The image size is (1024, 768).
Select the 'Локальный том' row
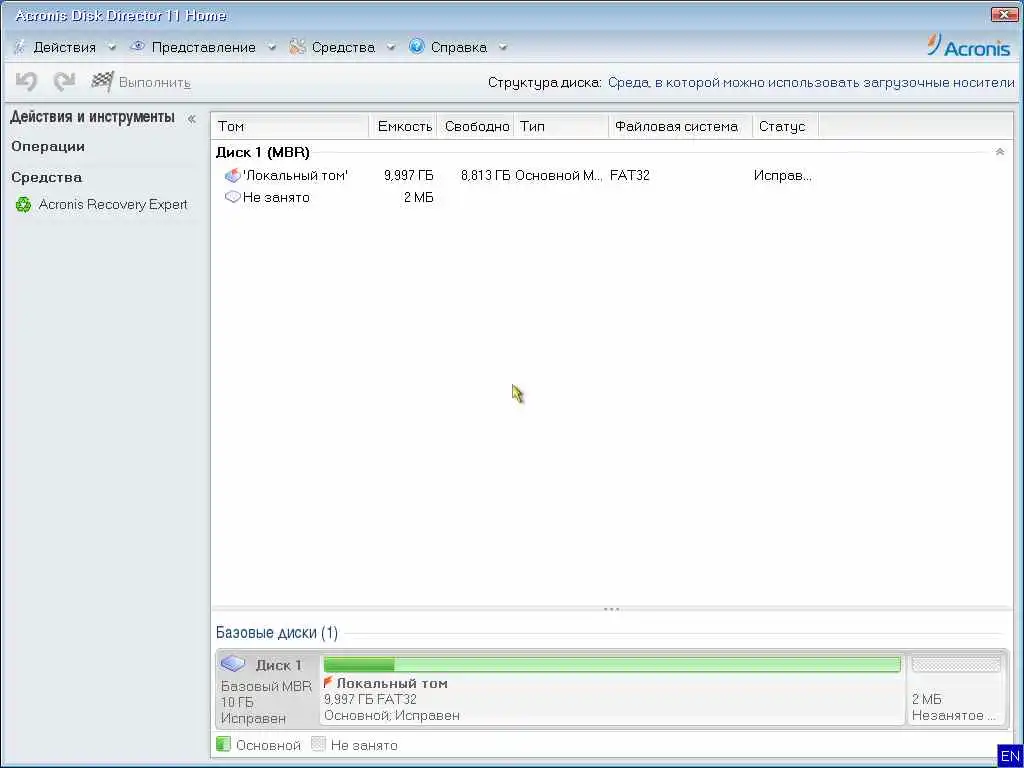click(611, 175)
